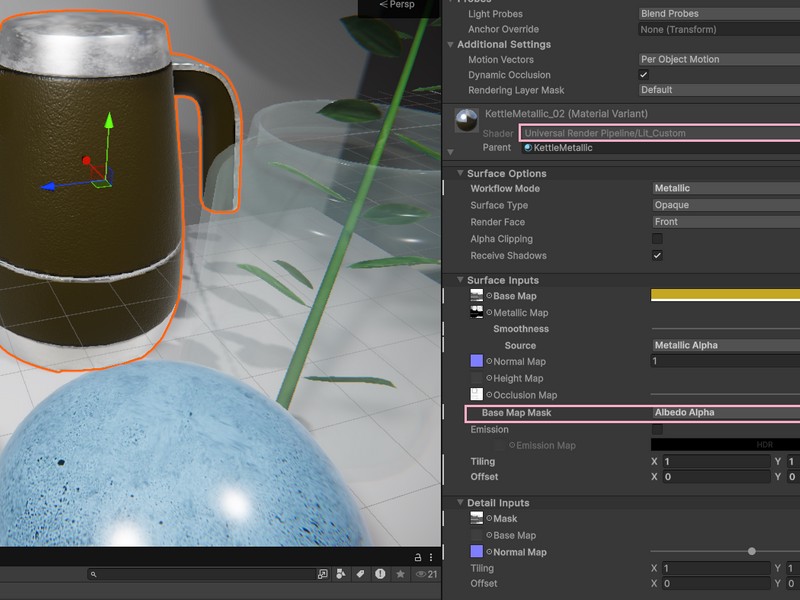Open the Base Map Mask Albedo Alpha selector
This screenshot has width=800, height=600.
[720, 410]
